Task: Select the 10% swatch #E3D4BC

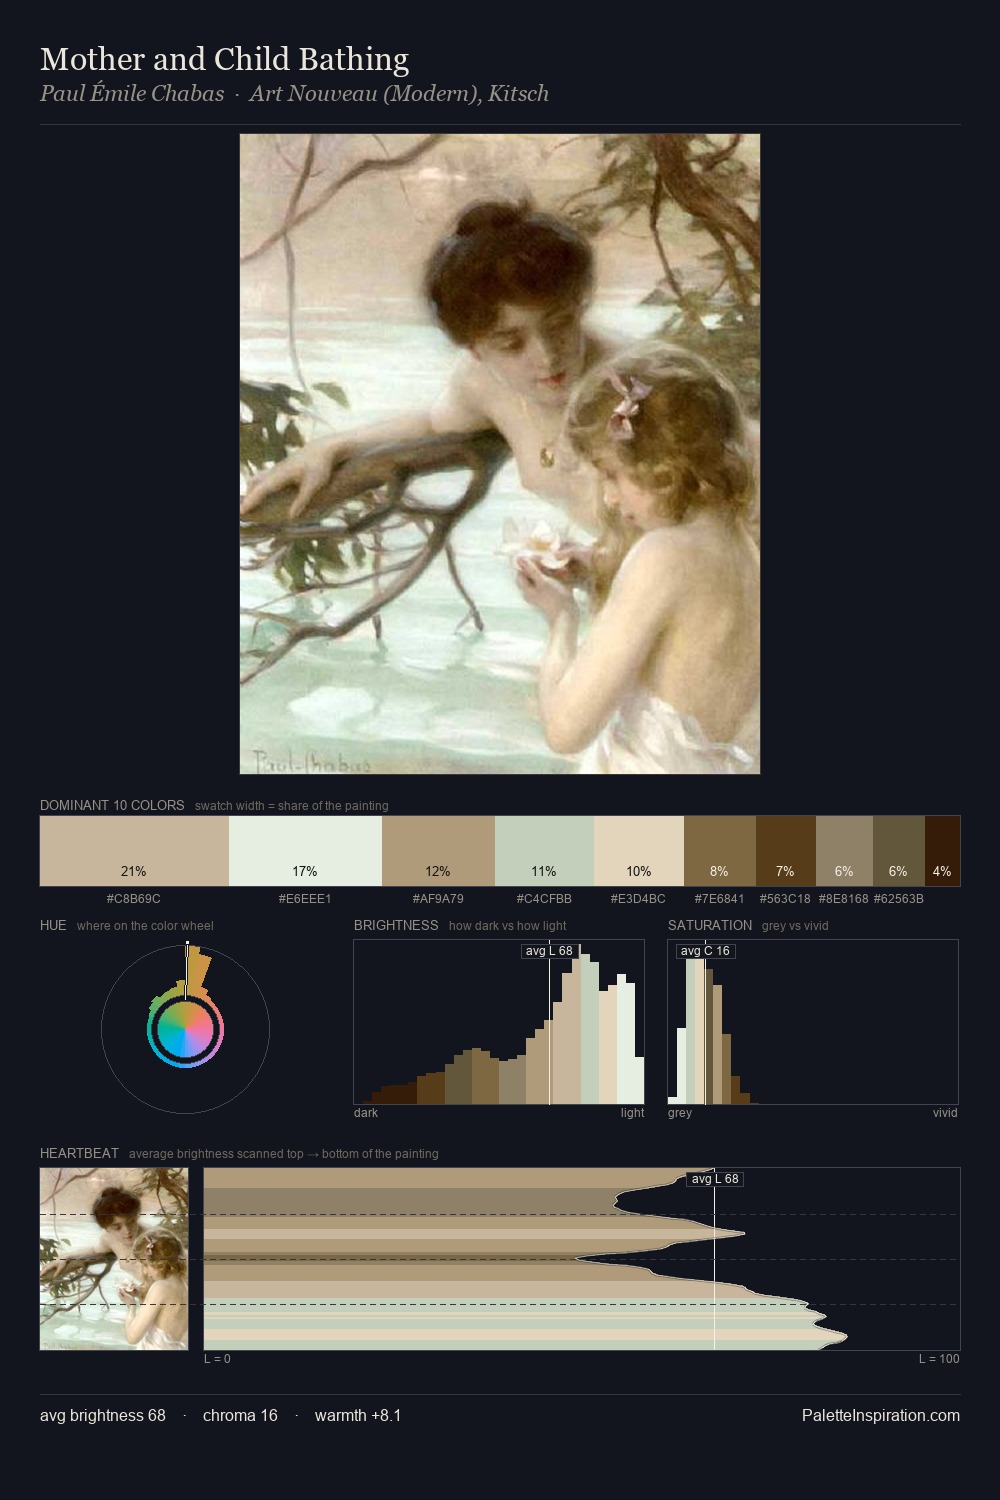Action: pos(639,851)
